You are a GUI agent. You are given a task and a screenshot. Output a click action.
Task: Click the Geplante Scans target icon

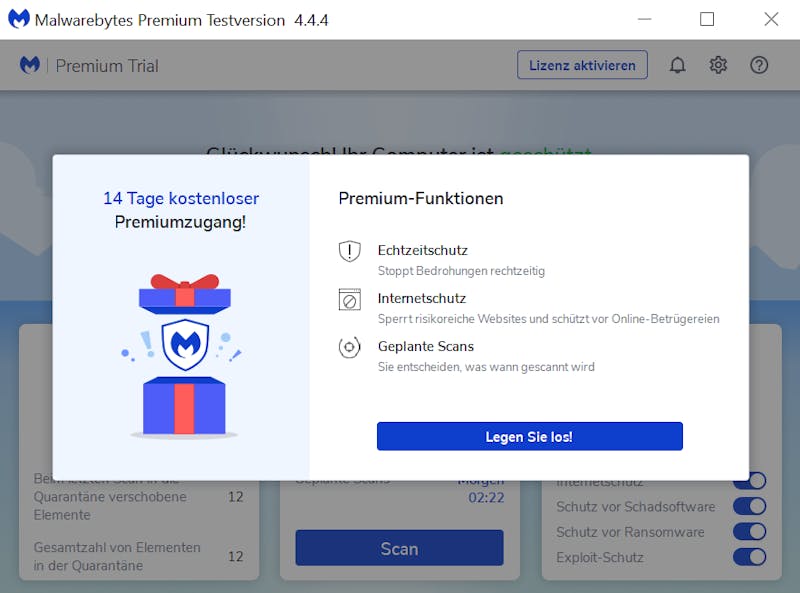349,348
